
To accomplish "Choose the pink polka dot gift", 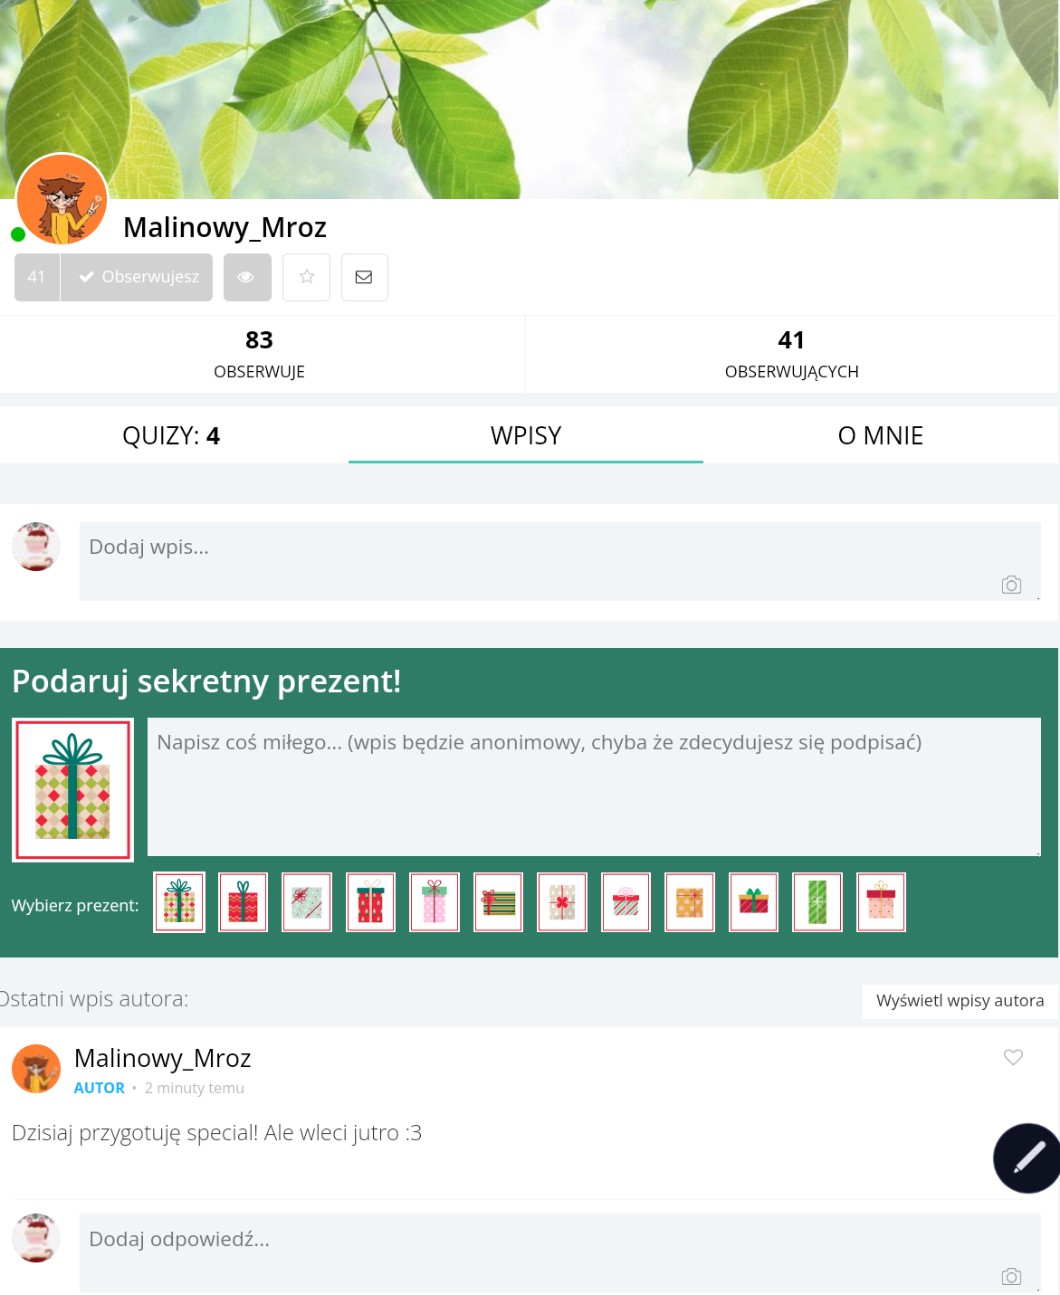I will click(x=434, y=902).
